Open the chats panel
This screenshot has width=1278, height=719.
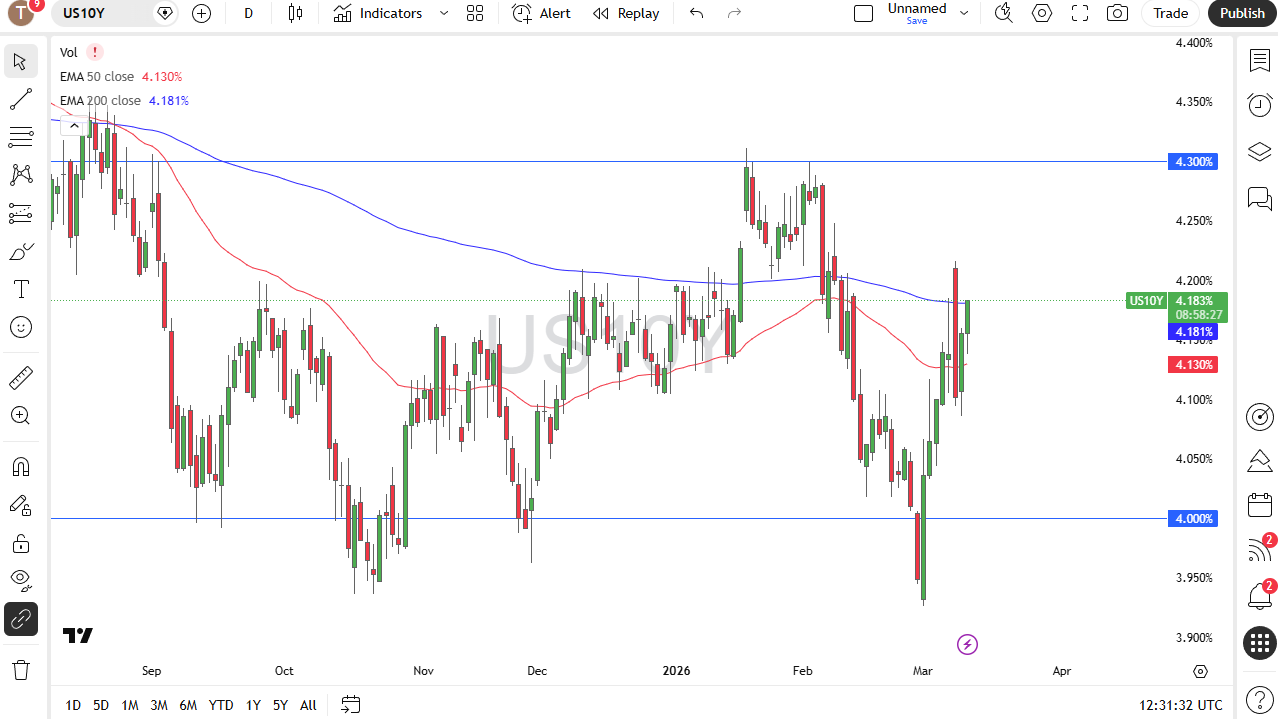[x=1259, y=197]
